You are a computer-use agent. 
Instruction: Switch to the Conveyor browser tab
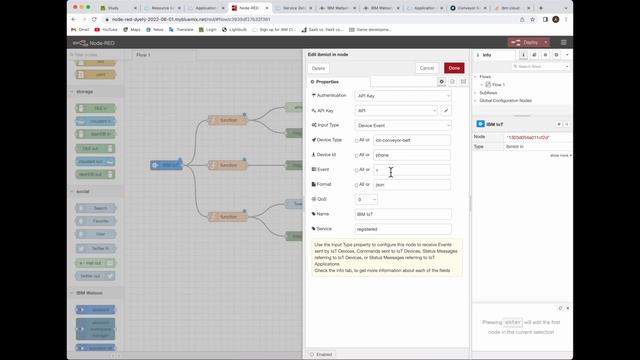coord(468,8)
